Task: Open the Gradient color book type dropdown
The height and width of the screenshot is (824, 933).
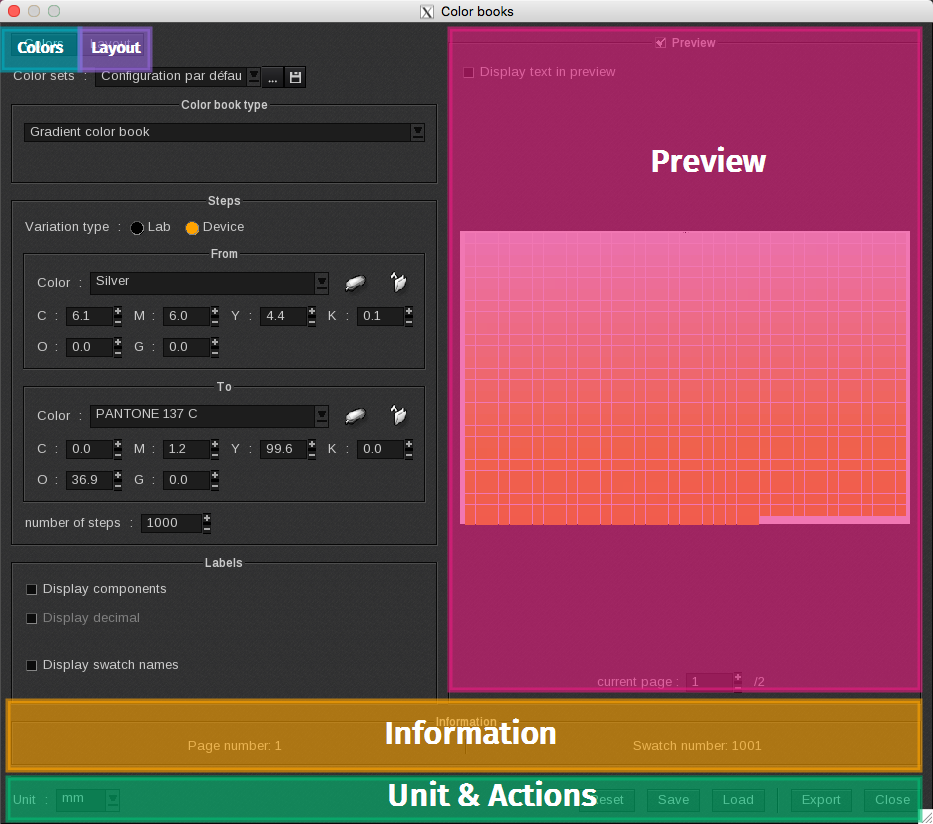Action: [x=418, y=131]
